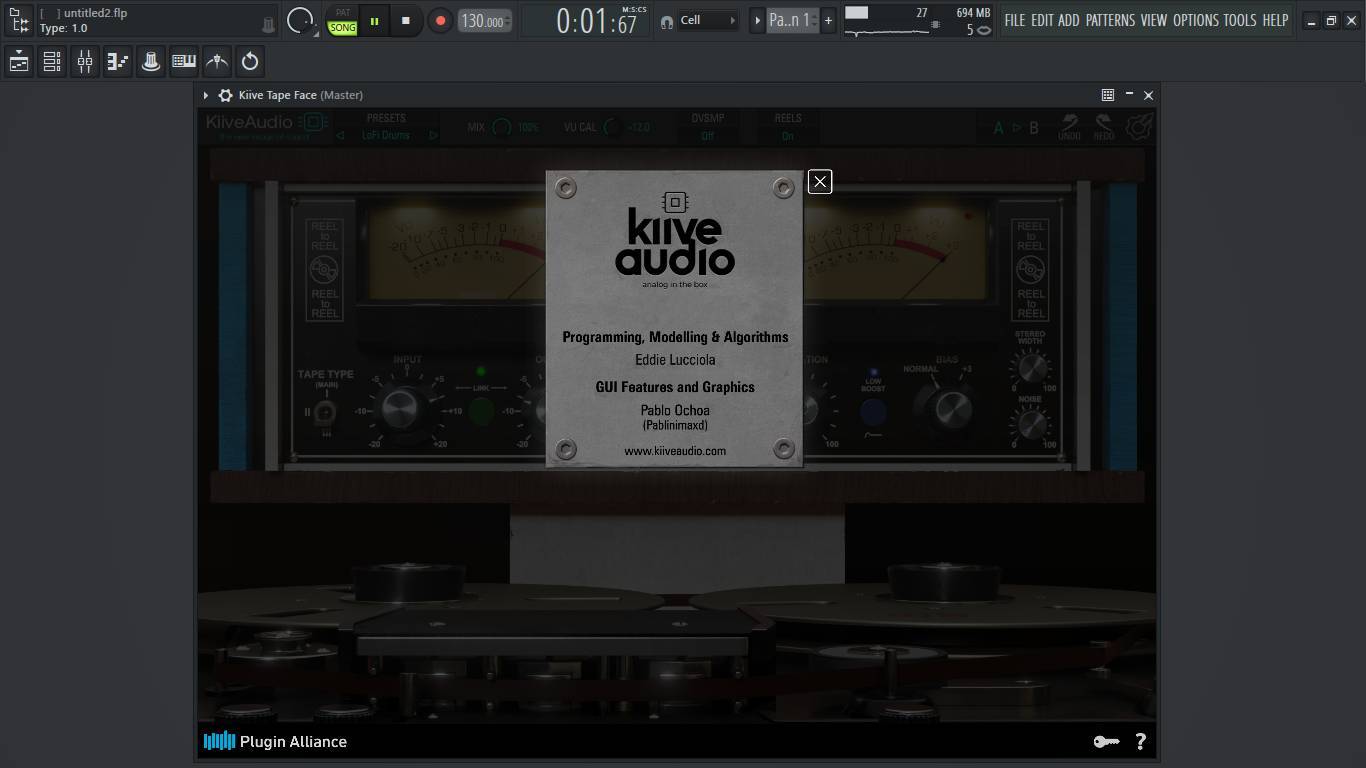Toggle the blue LOW BOOST button
This screenshot has height=768, width=1366.
[873, 411]
